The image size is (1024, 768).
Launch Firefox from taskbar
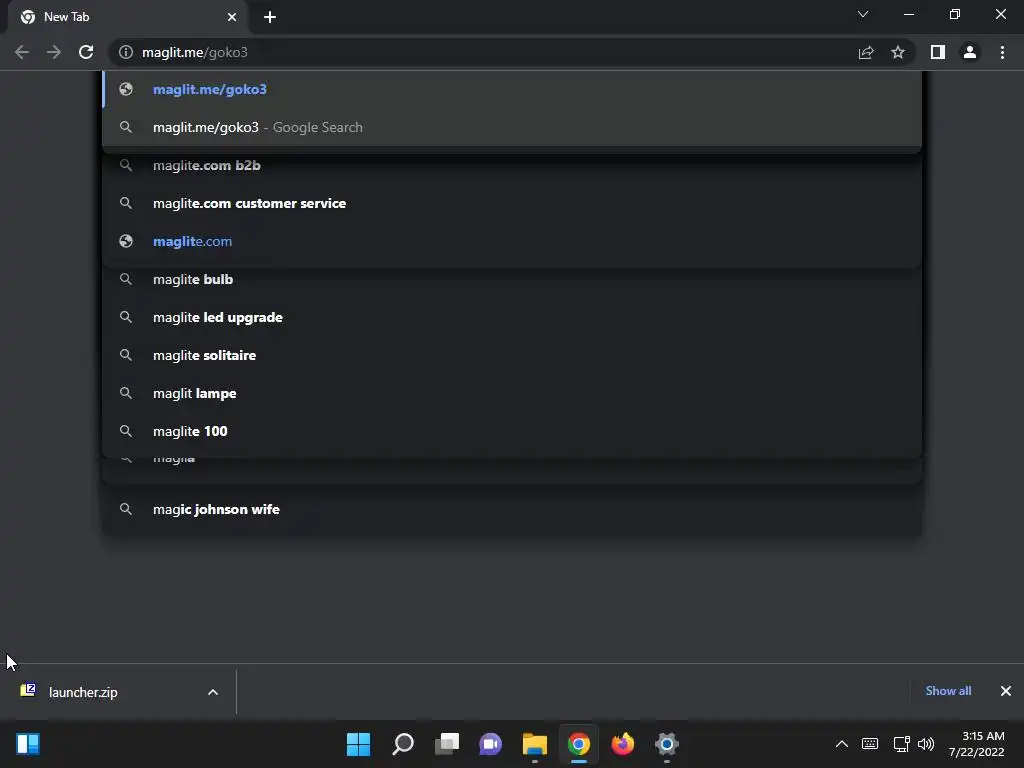coord(622,744)
